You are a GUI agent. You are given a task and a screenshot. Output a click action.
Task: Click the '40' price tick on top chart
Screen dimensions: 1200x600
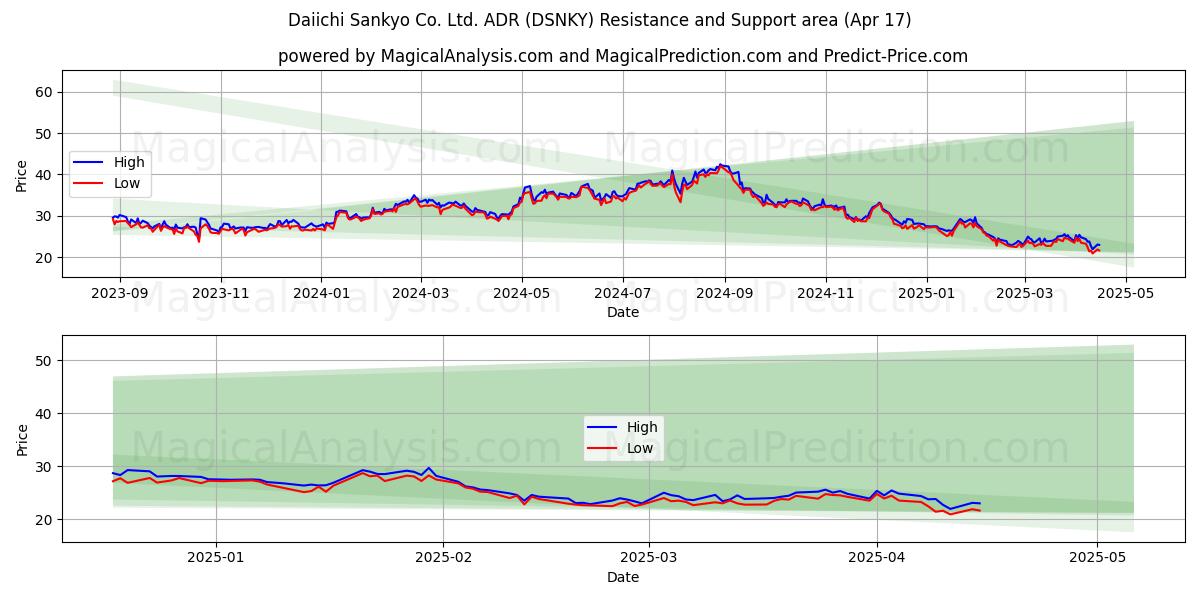45,175
